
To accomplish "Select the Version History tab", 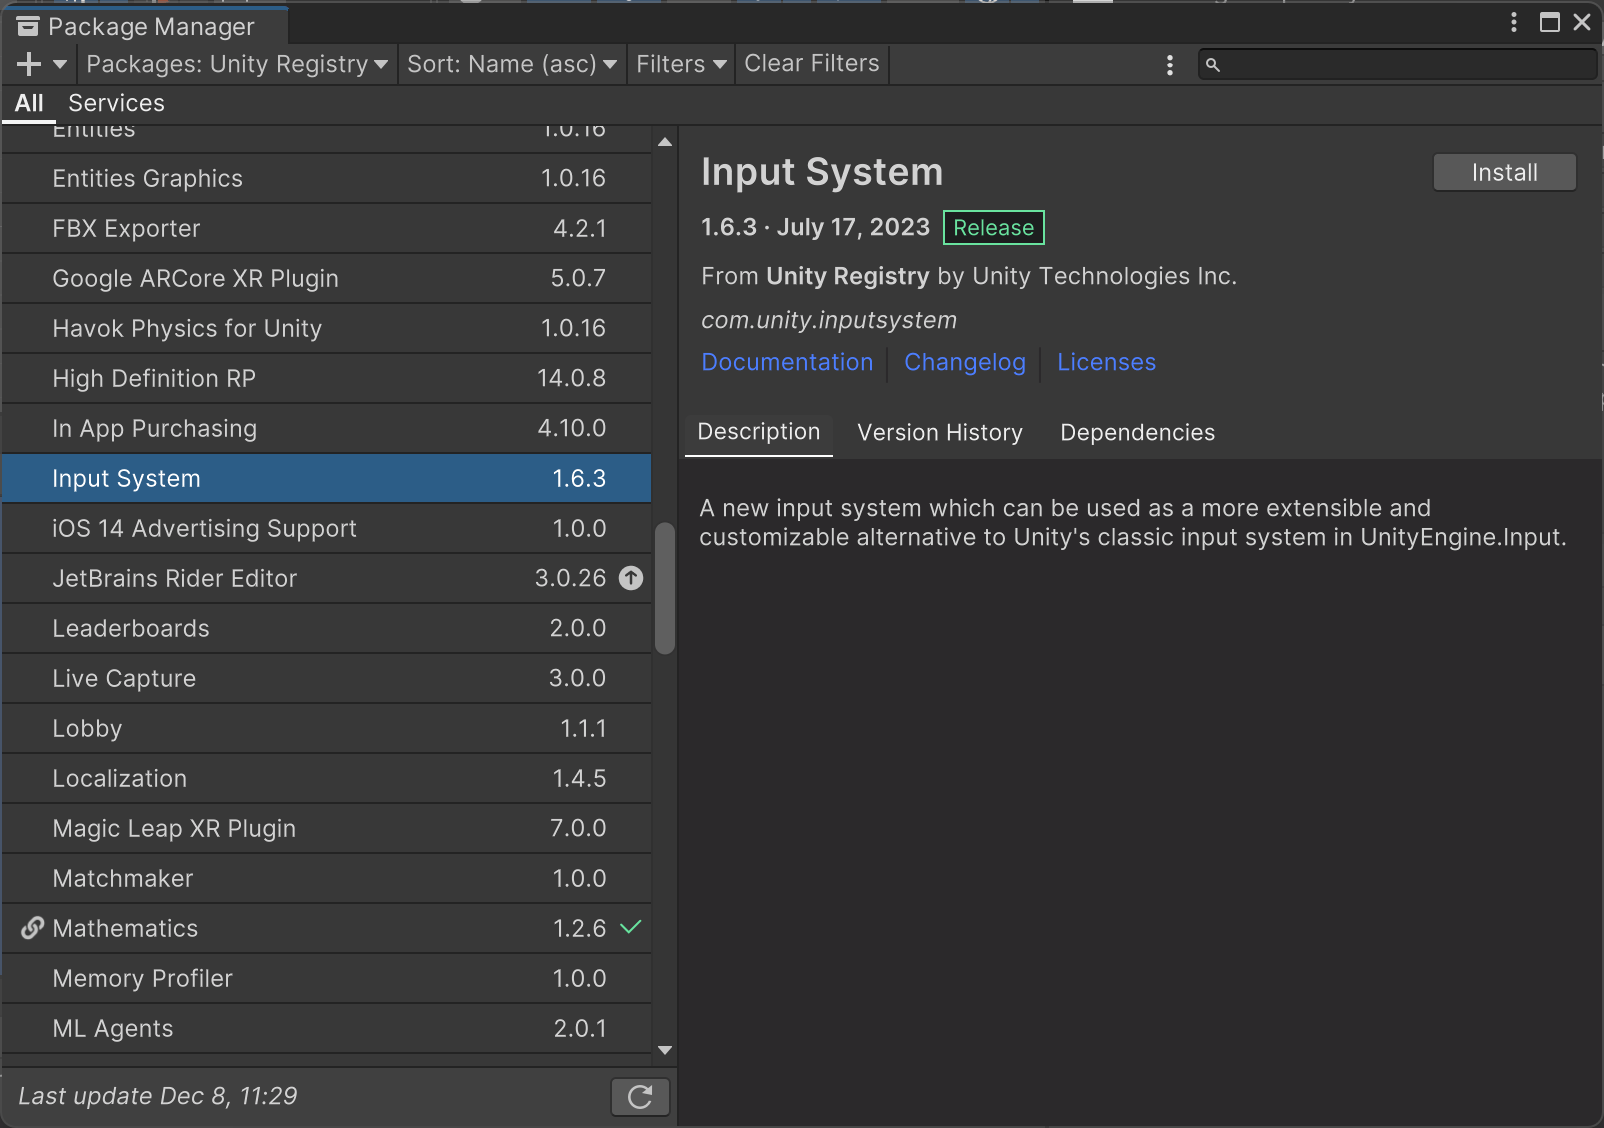I will (940, 433).
